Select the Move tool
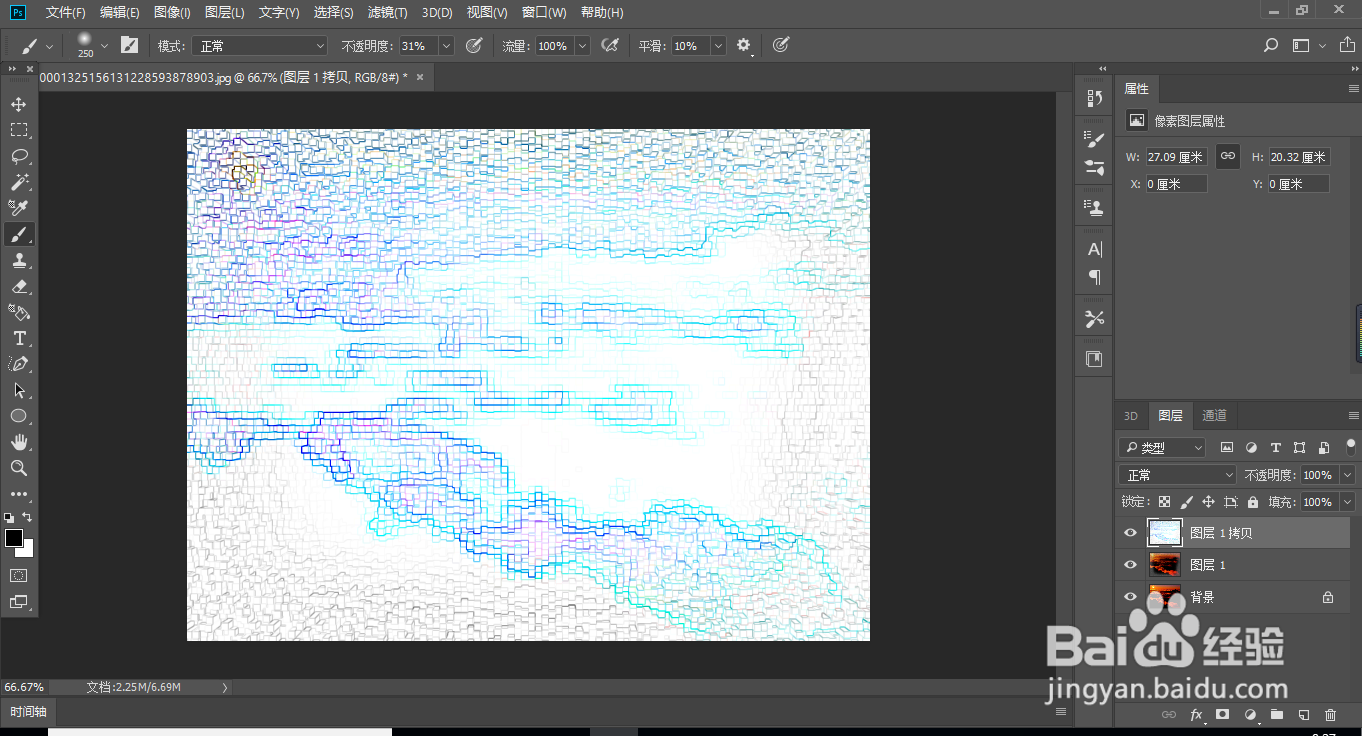This screenshot has width=1362, height=736. click(19, 104)
